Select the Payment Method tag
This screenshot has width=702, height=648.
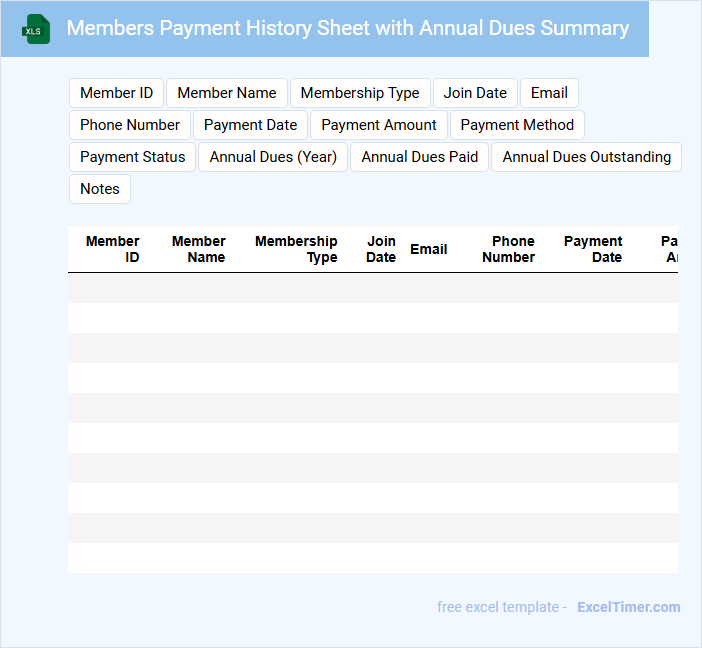(x=517, y=125)
